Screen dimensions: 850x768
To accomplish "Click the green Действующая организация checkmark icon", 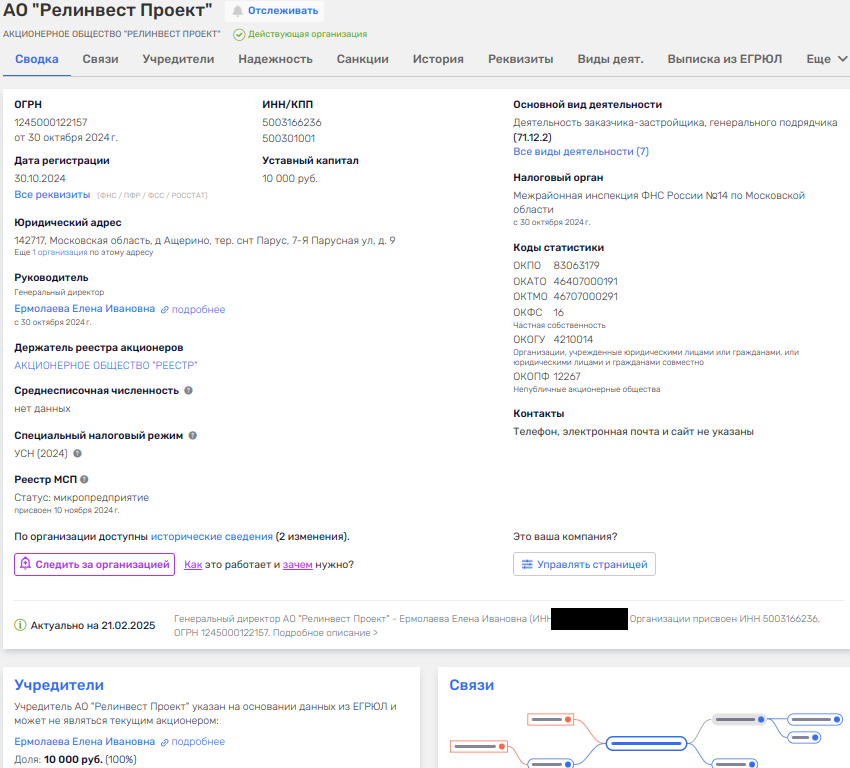I will tap(239, 34).
